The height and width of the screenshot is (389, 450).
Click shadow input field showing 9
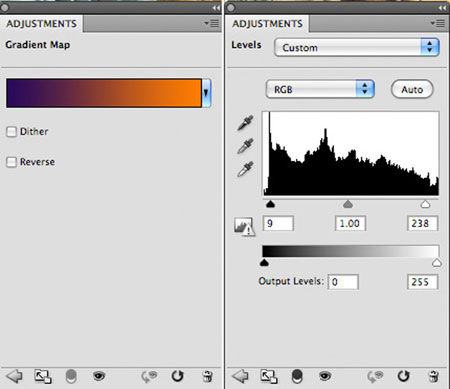coord(278,223)
